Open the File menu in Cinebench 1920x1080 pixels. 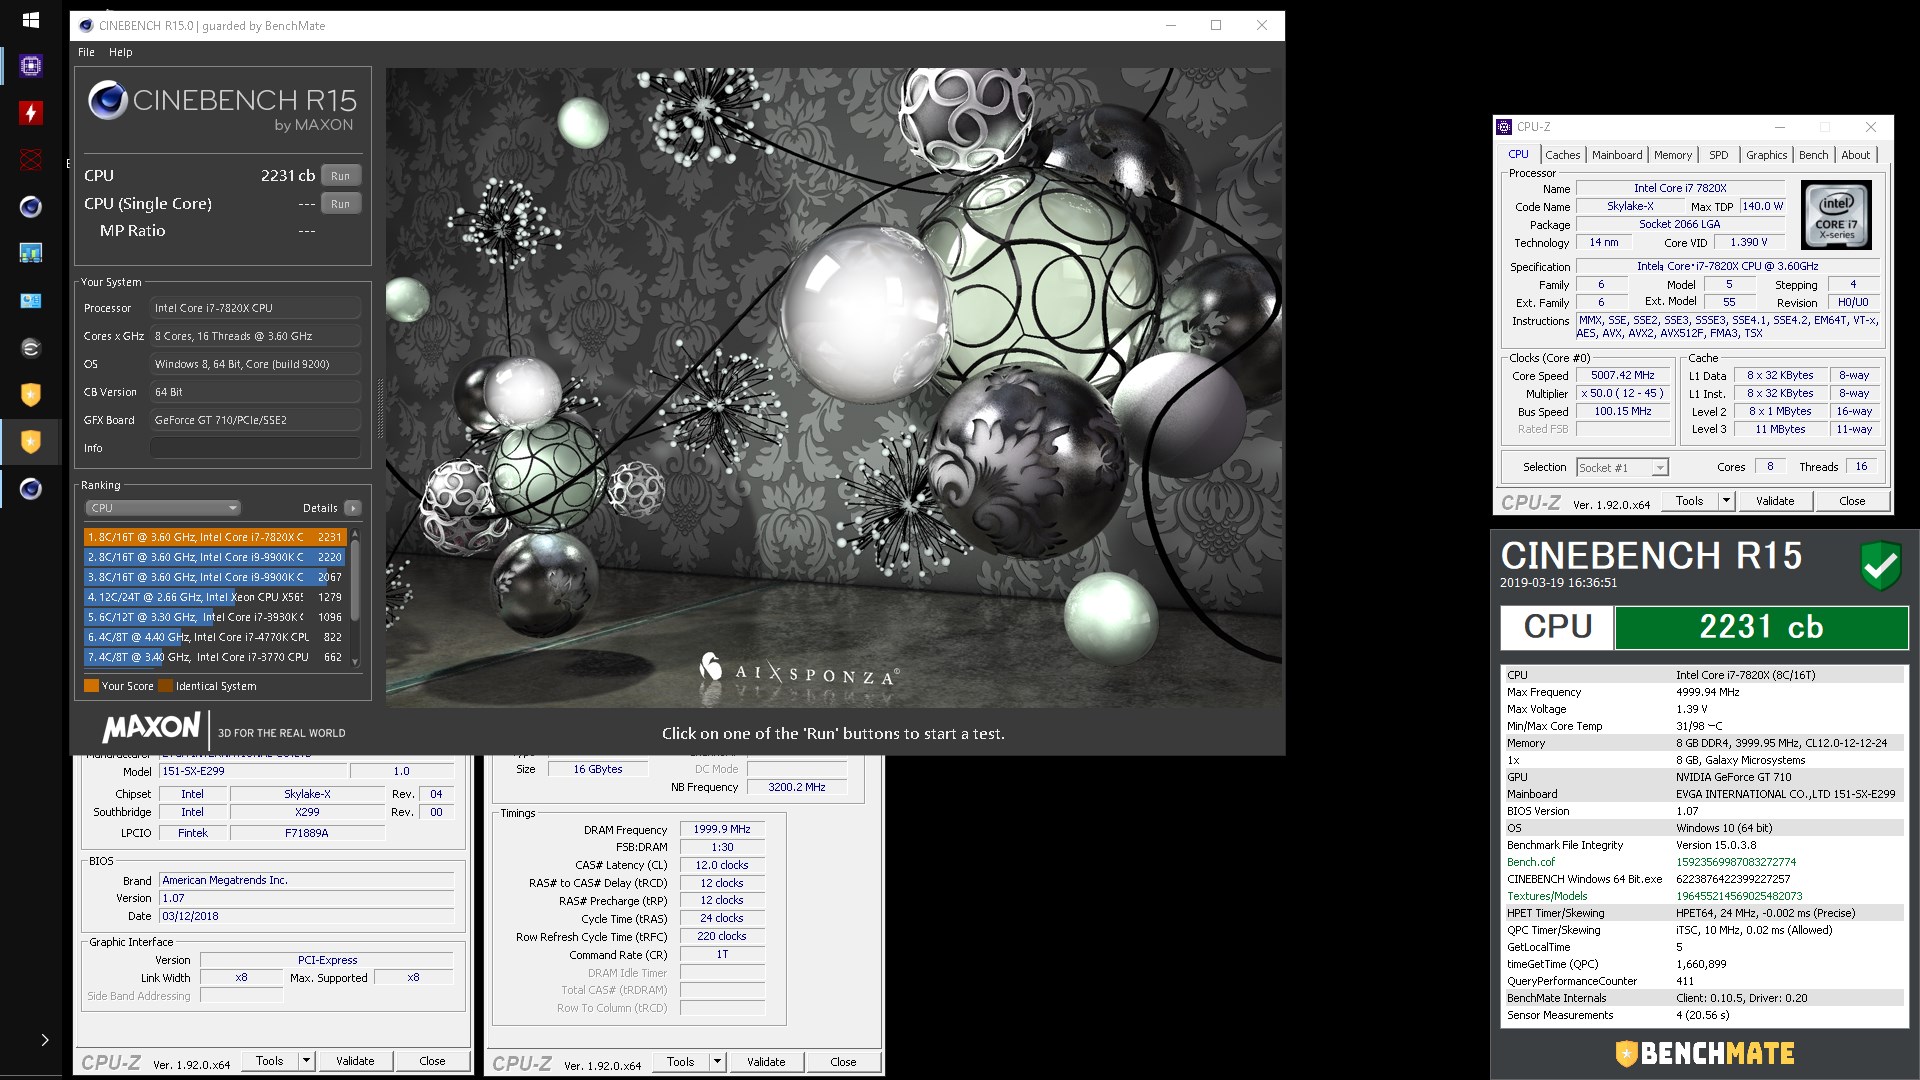click(x=87, y=52)
